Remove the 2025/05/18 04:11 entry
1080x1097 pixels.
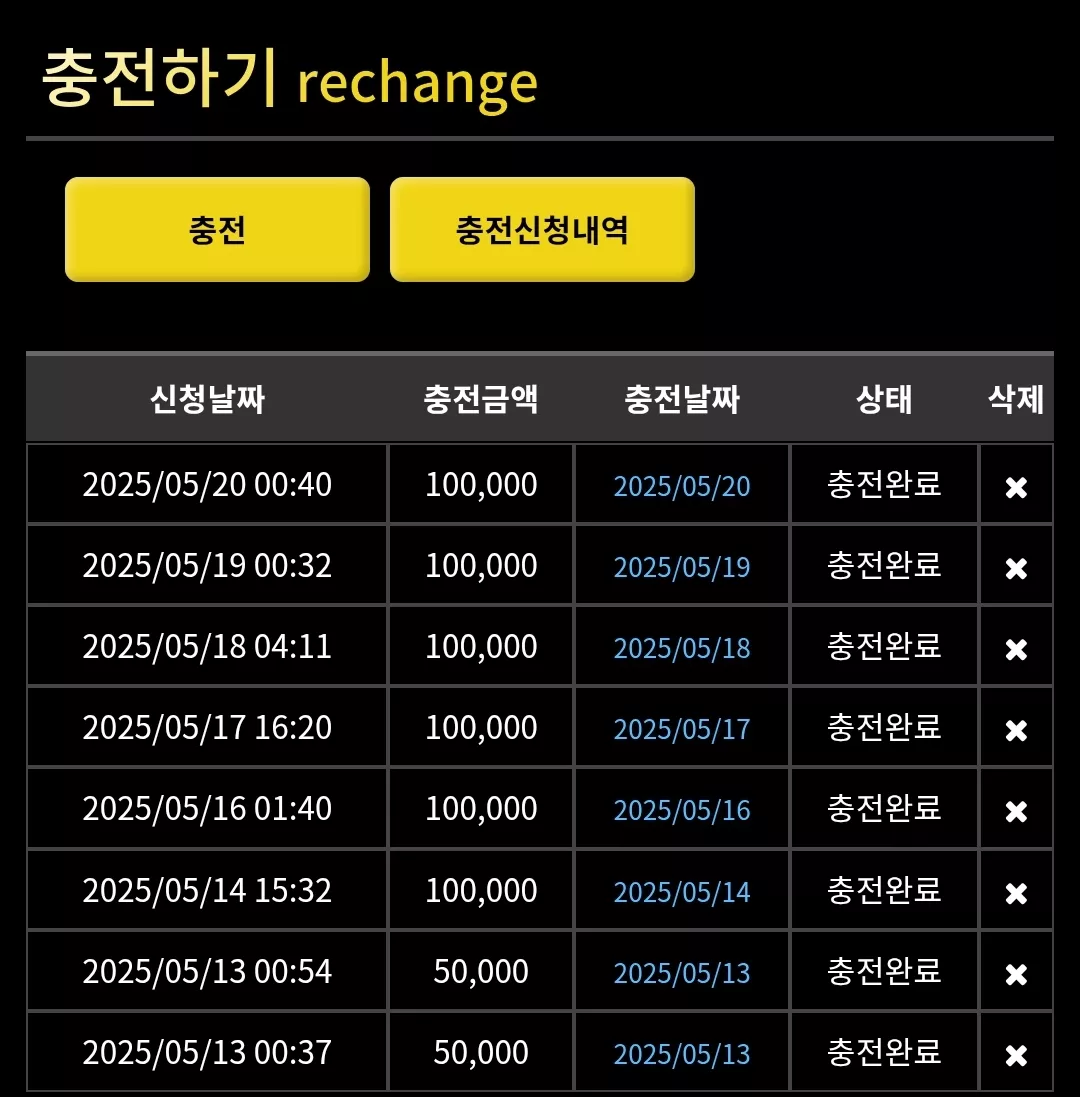coord(1016,649)
